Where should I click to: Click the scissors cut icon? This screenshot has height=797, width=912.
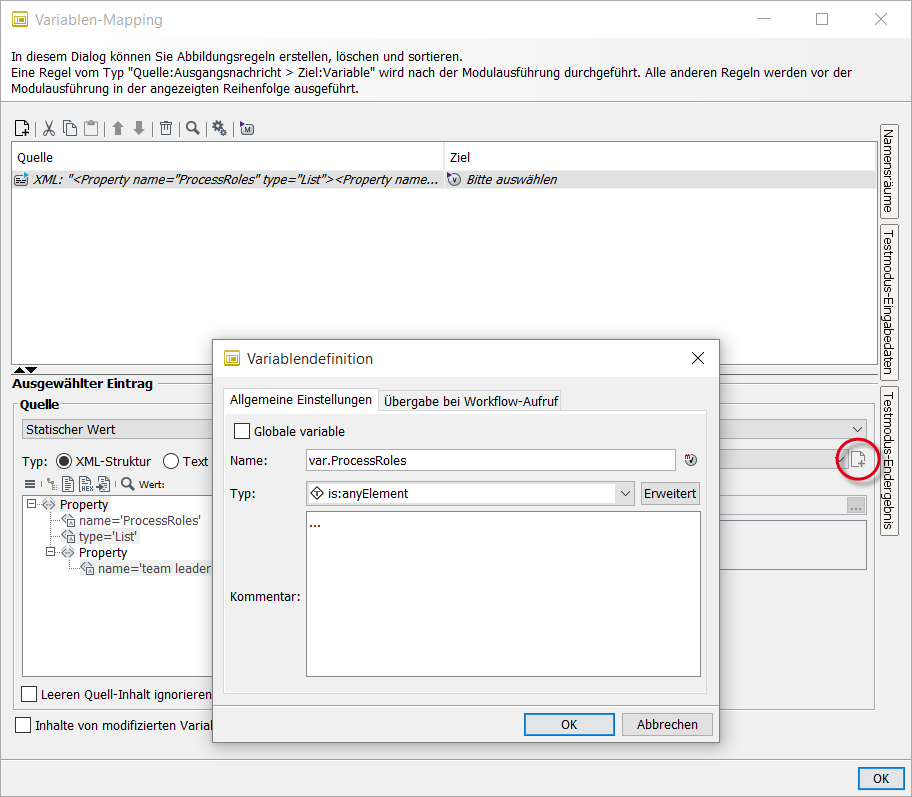[x=47, y=128]
